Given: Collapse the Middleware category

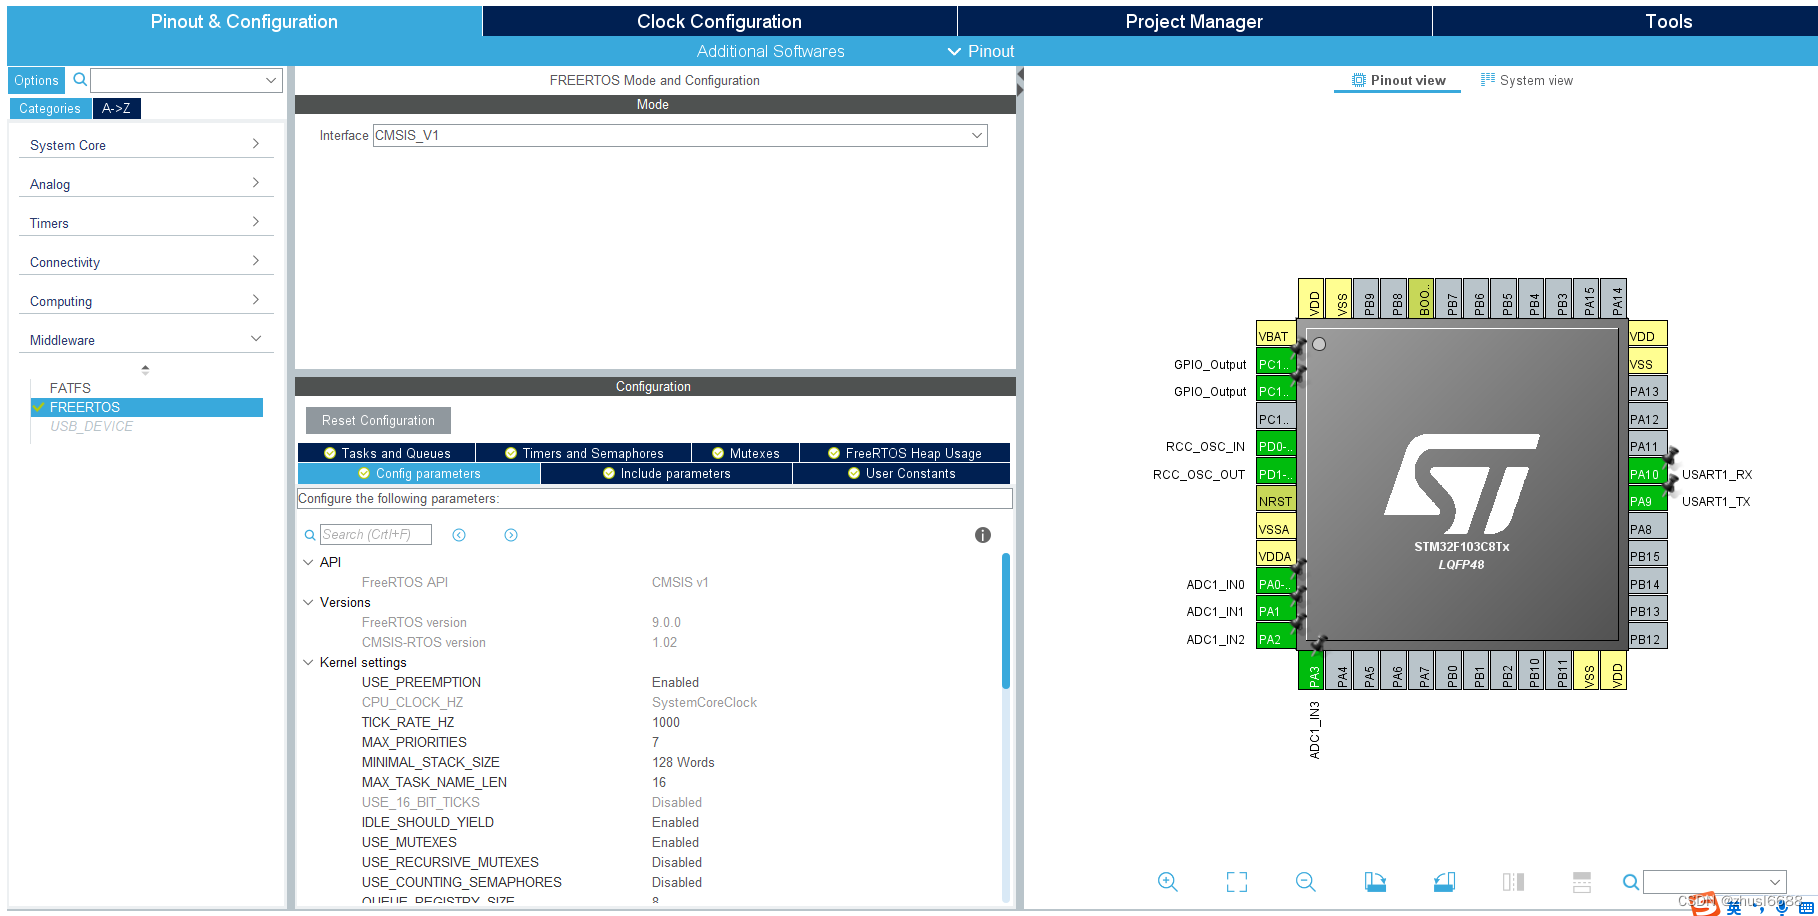Looking at the screenshot, I should 257,339.
